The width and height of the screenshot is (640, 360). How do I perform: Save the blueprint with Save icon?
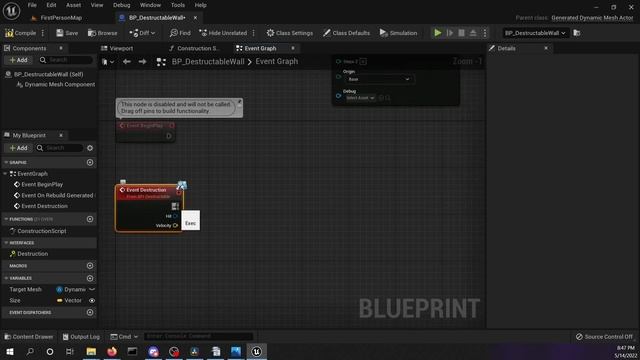(x=67, y=33)
